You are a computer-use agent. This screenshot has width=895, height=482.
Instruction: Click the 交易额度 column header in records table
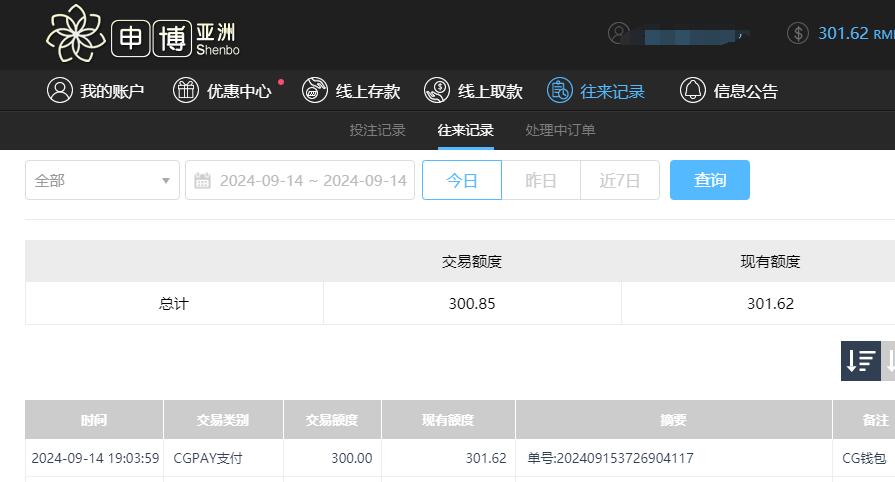332,420
